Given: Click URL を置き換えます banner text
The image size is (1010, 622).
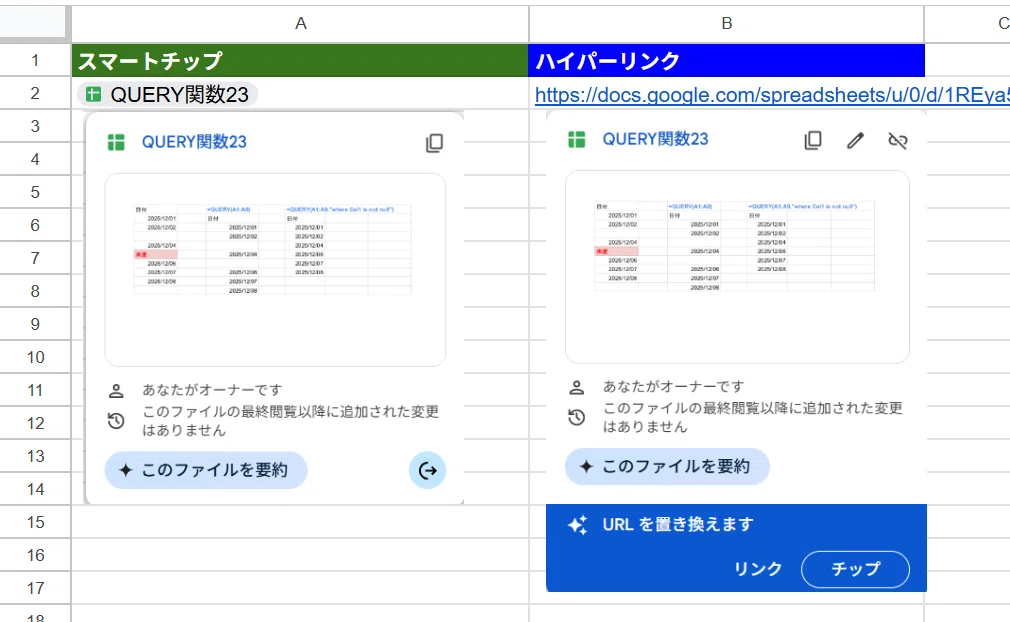Looking at the screenshot, I should click(x=678, y=525).
